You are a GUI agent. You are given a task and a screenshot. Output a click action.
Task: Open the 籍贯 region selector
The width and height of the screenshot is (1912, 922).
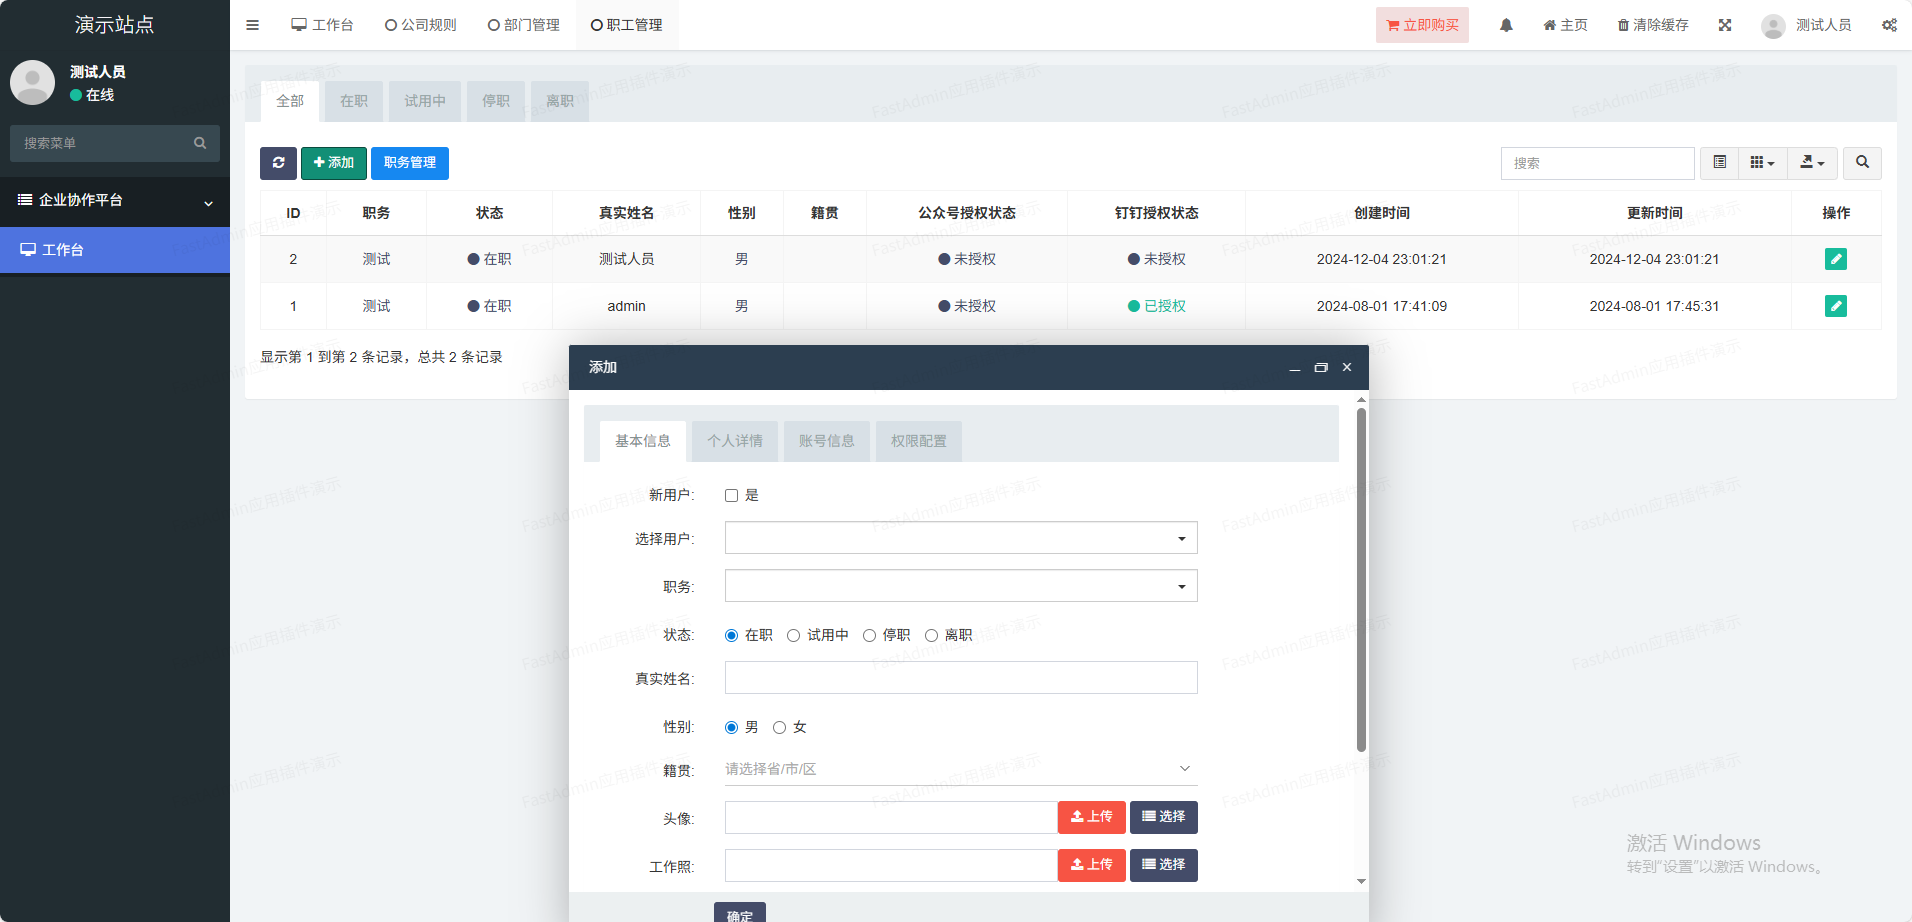click(960, 769)
